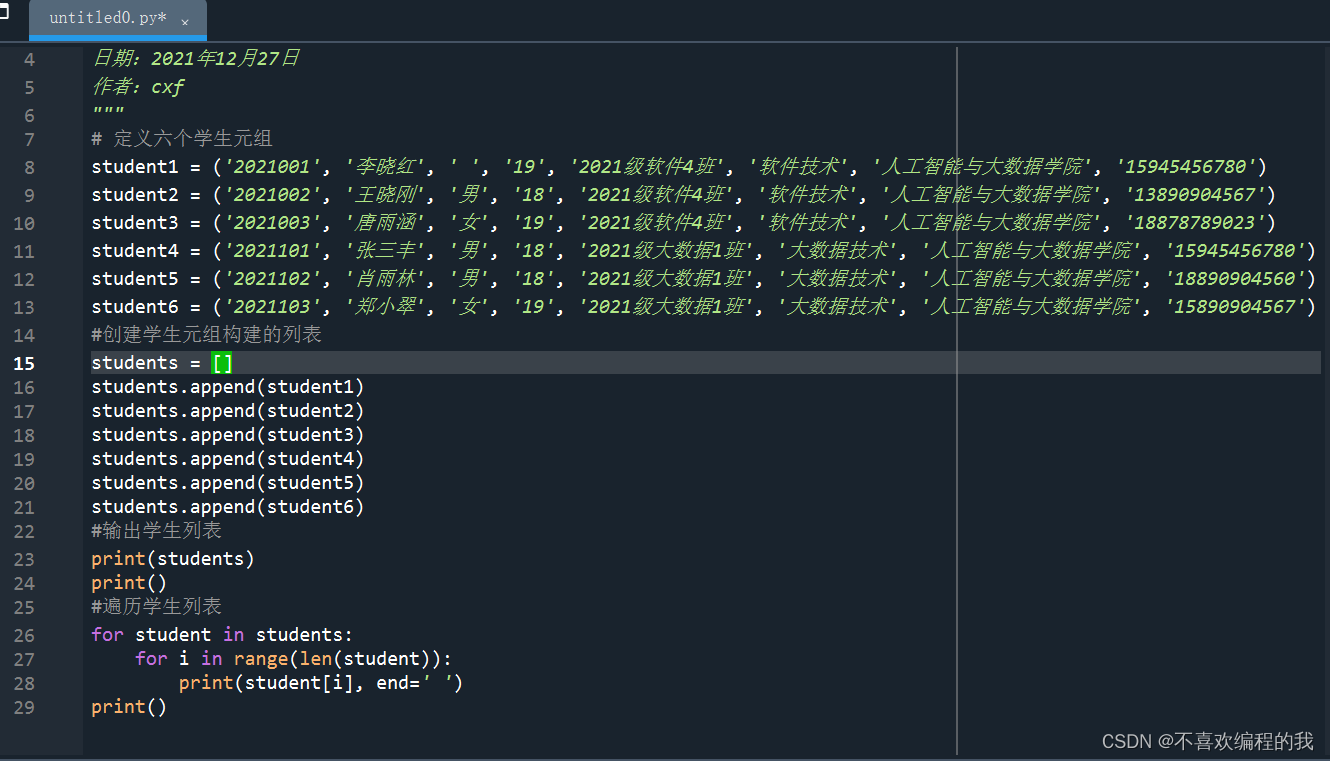Click the print(students) statement
The height and width of the screenshot is (761, 1330).
tap(173, 558)
